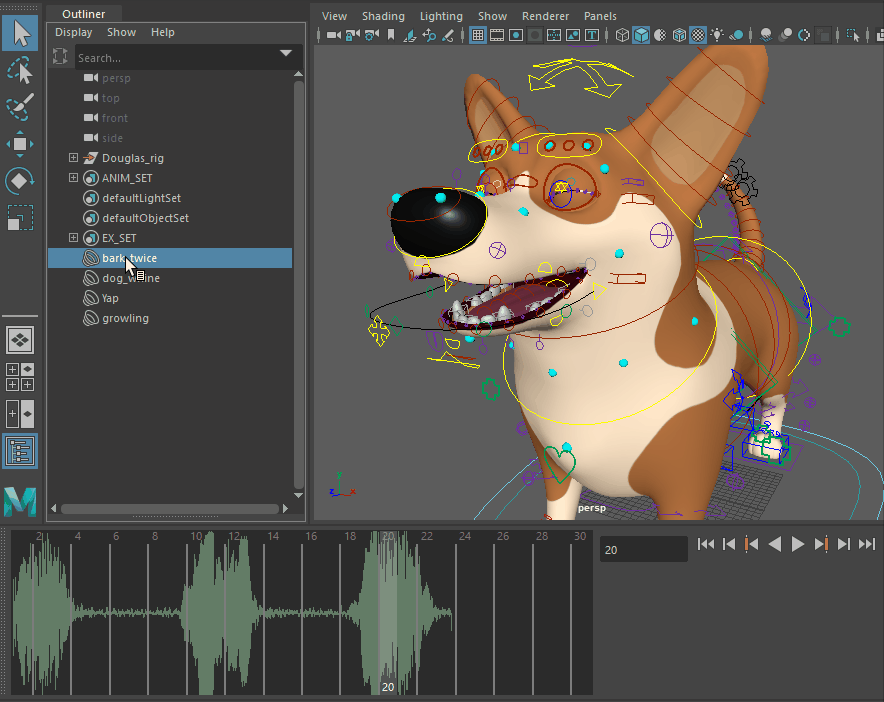Play the animation forwards
Image resolution: width=884 pixels, height=702 pixels.
click(798, 544)
